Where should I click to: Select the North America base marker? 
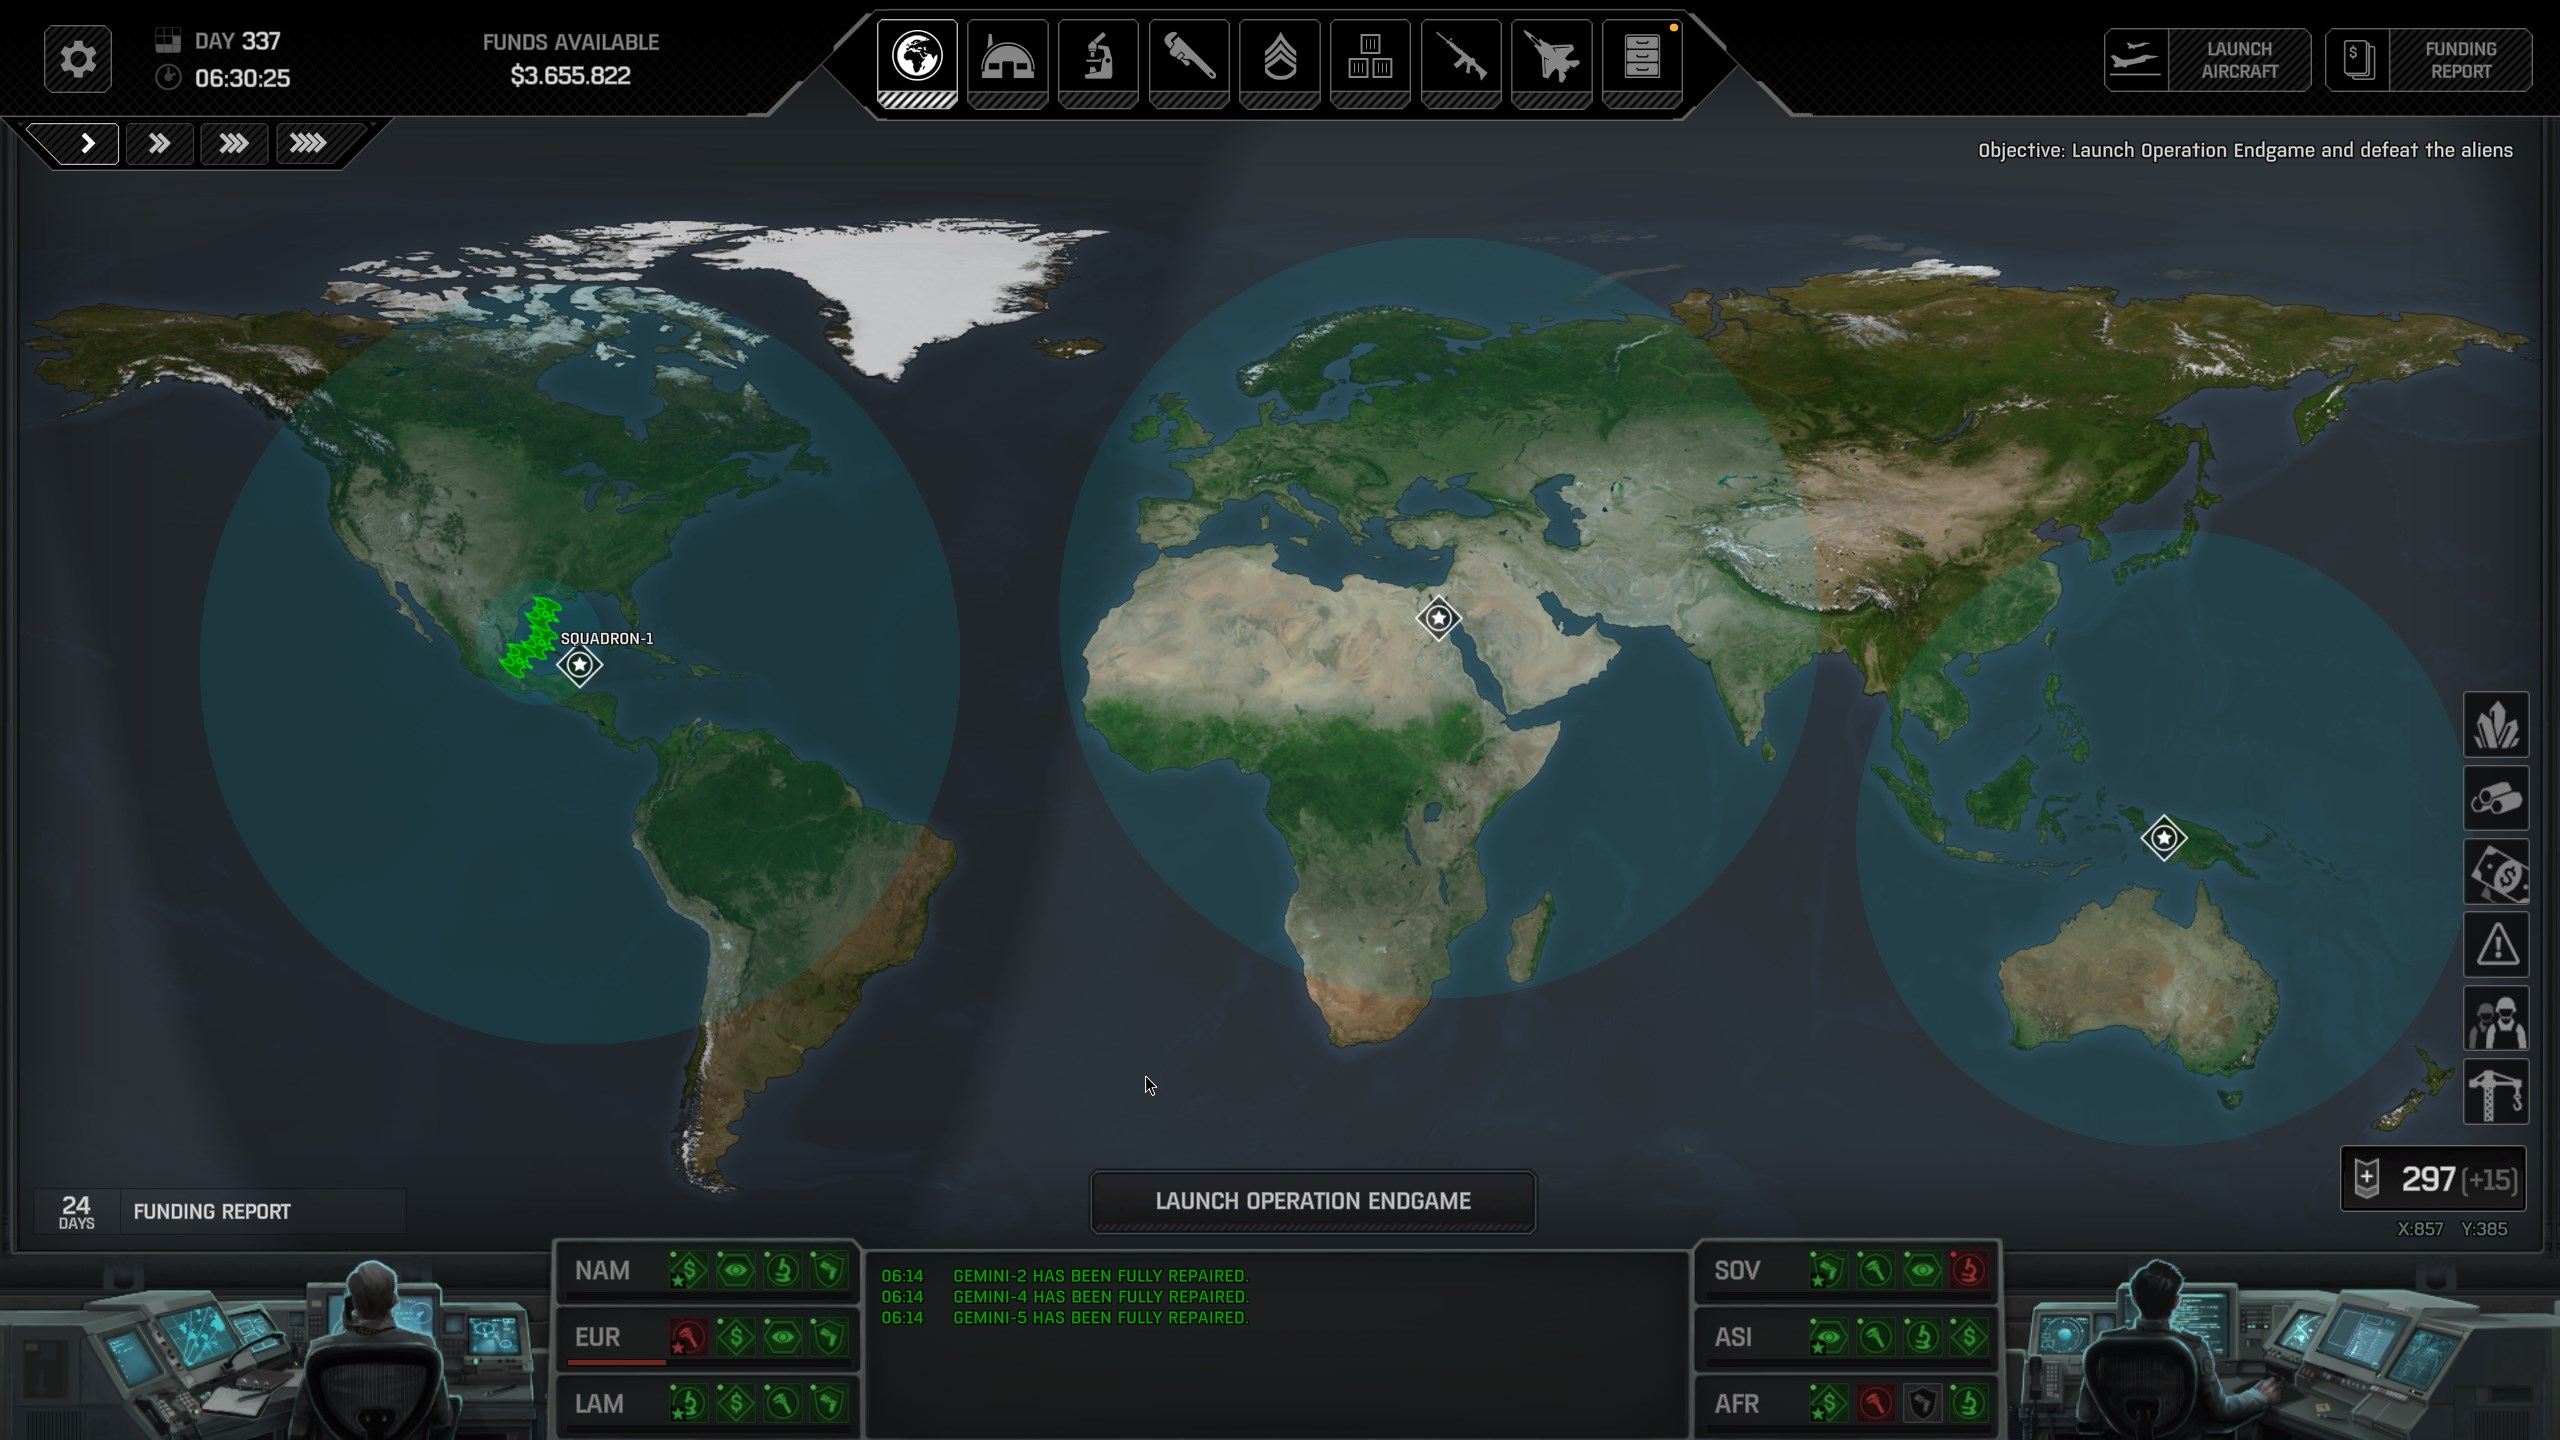click(579, 665)
